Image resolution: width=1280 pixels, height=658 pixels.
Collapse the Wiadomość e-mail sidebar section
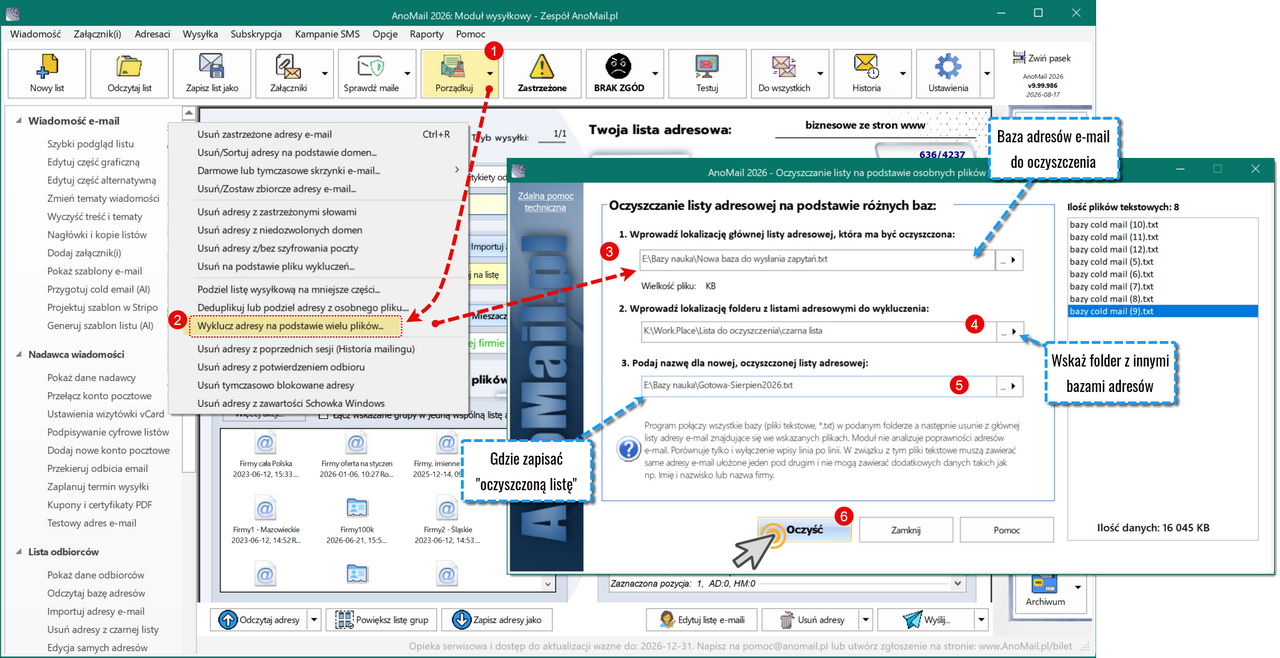click(17, 121)
